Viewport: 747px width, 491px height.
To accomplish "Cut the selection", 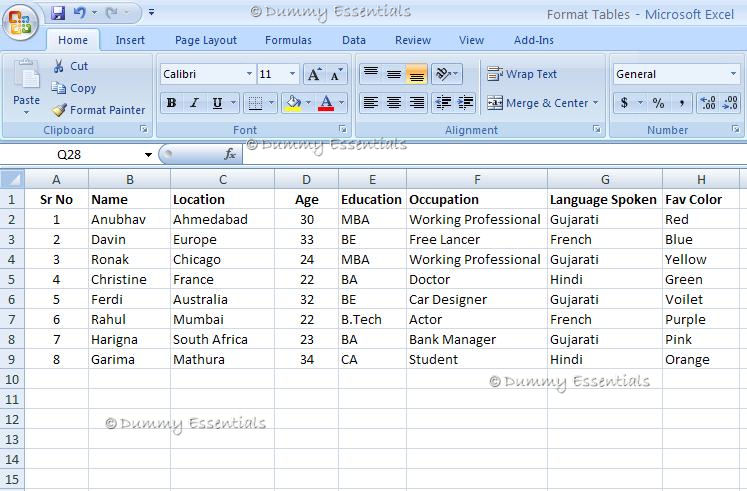I will 70,66.
